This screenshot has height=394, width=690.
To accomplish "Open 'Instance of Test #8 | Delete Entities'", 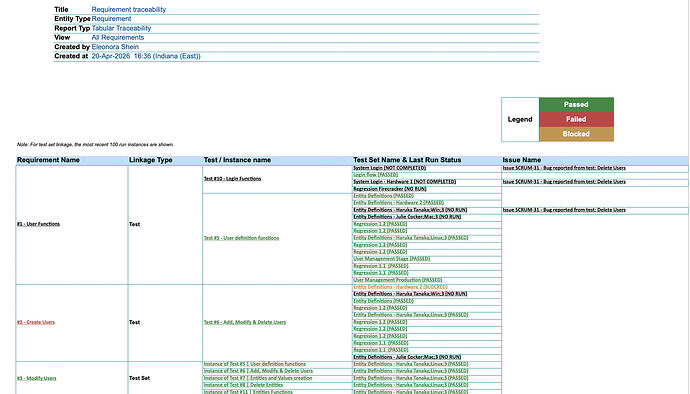I will (x=243, y=385).
